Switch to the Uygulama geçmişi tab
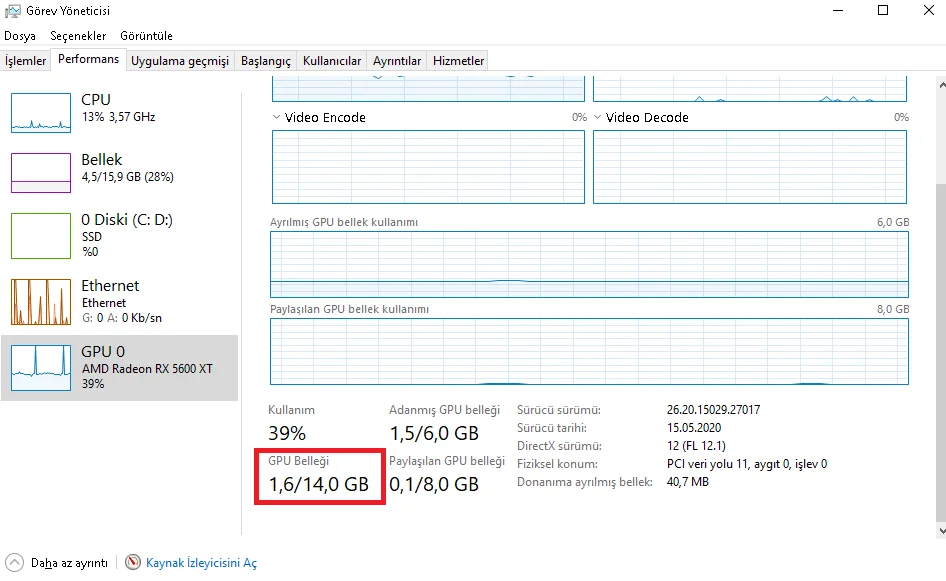The width and height of the screenshot is (946, 581). [x=180, y=61]
